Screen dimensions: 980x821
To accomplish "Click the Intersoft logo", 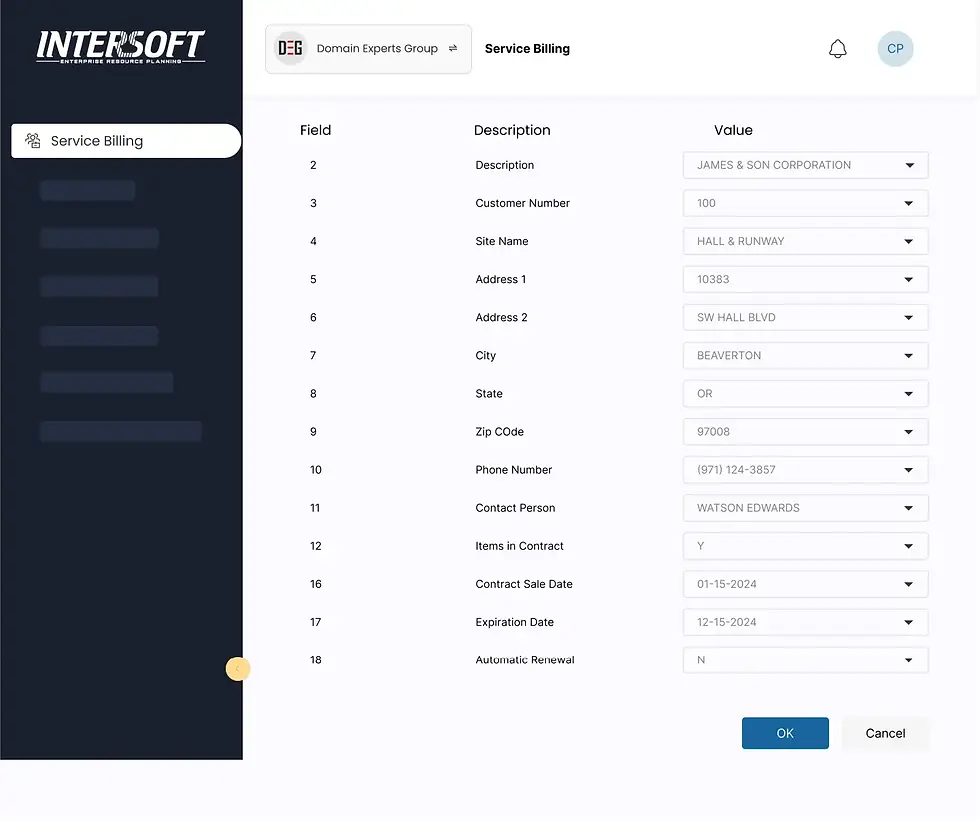I will [120, 45].
